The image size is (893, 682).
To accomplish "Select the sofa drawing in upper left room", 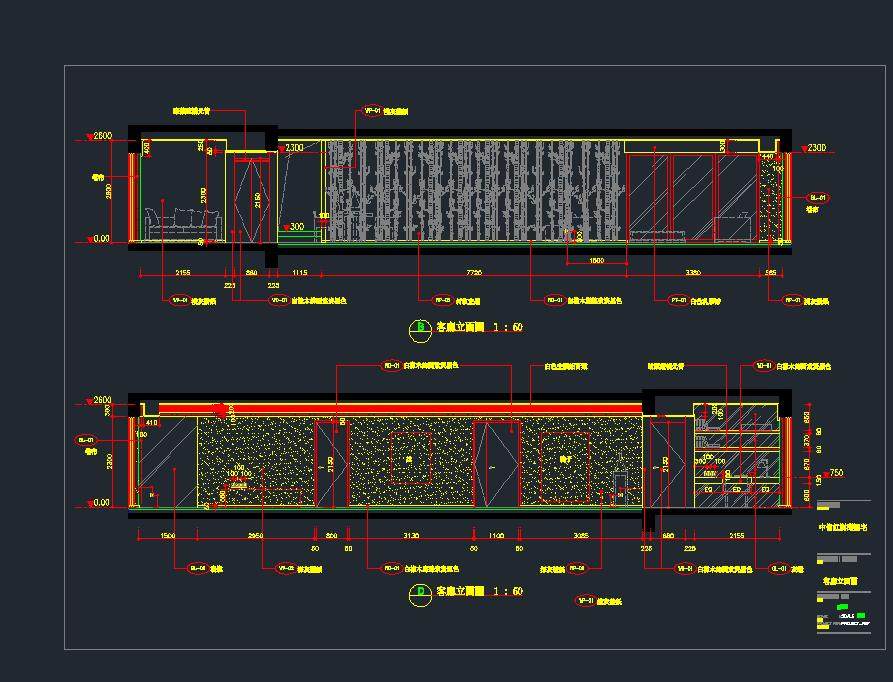I will click(182, 225).
